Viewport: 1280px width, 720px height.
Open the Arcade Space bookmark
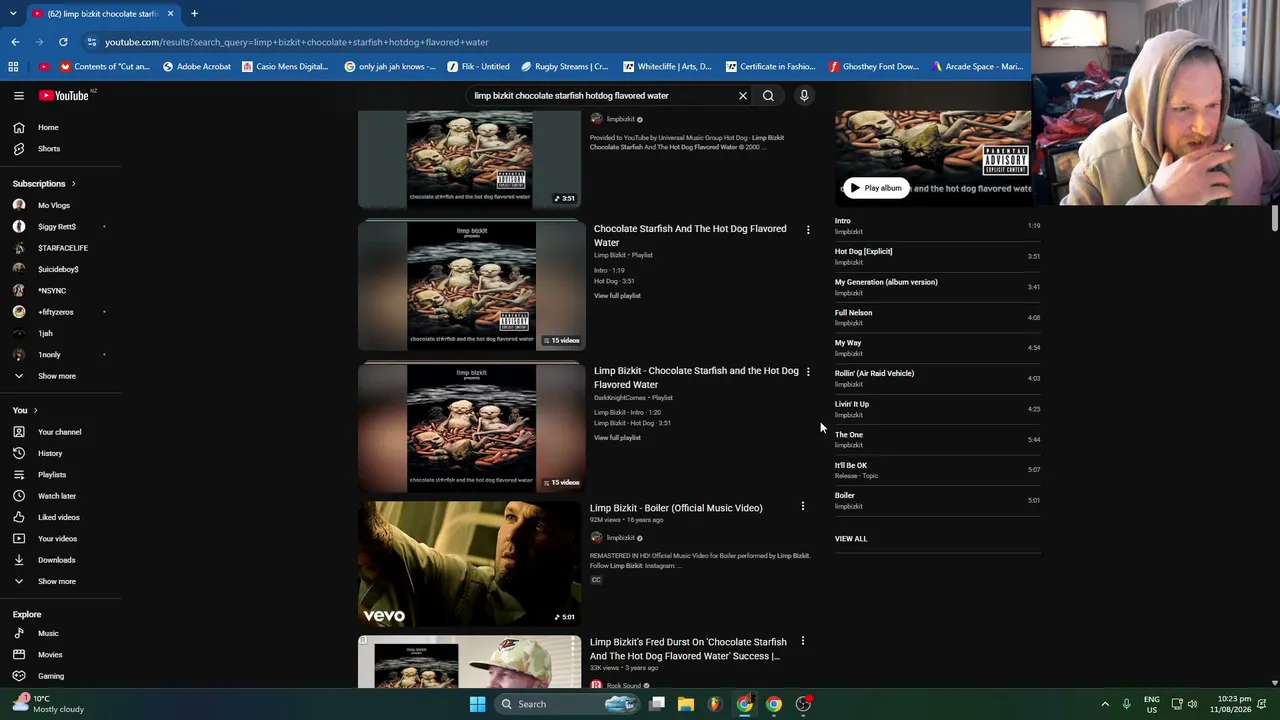[977, 67]
